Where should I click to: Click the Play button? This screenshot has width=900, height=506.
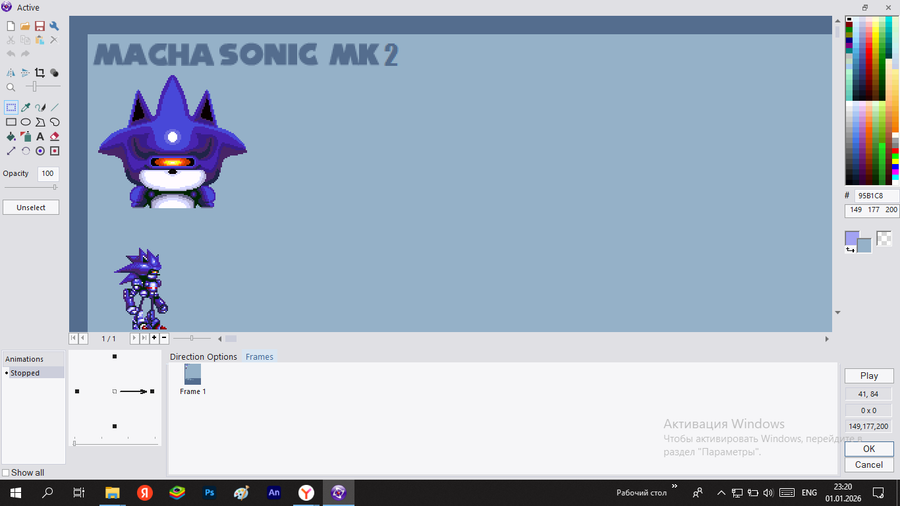tap(869, 376)
